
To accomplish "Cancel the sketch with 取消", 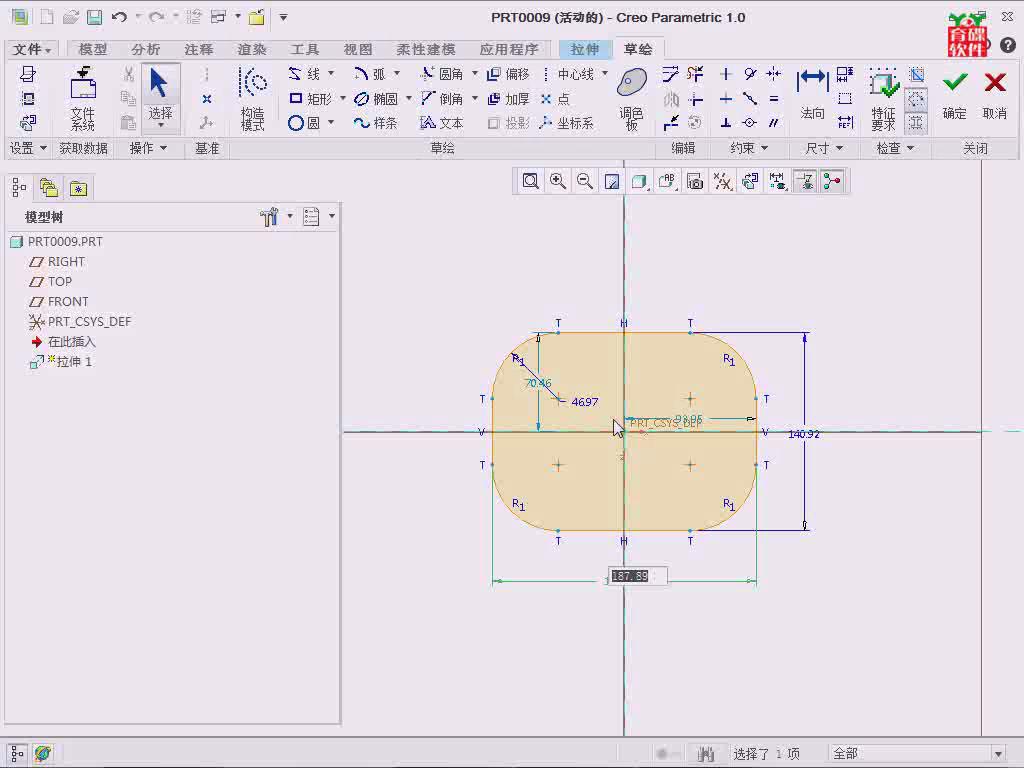I will point(995,95).
